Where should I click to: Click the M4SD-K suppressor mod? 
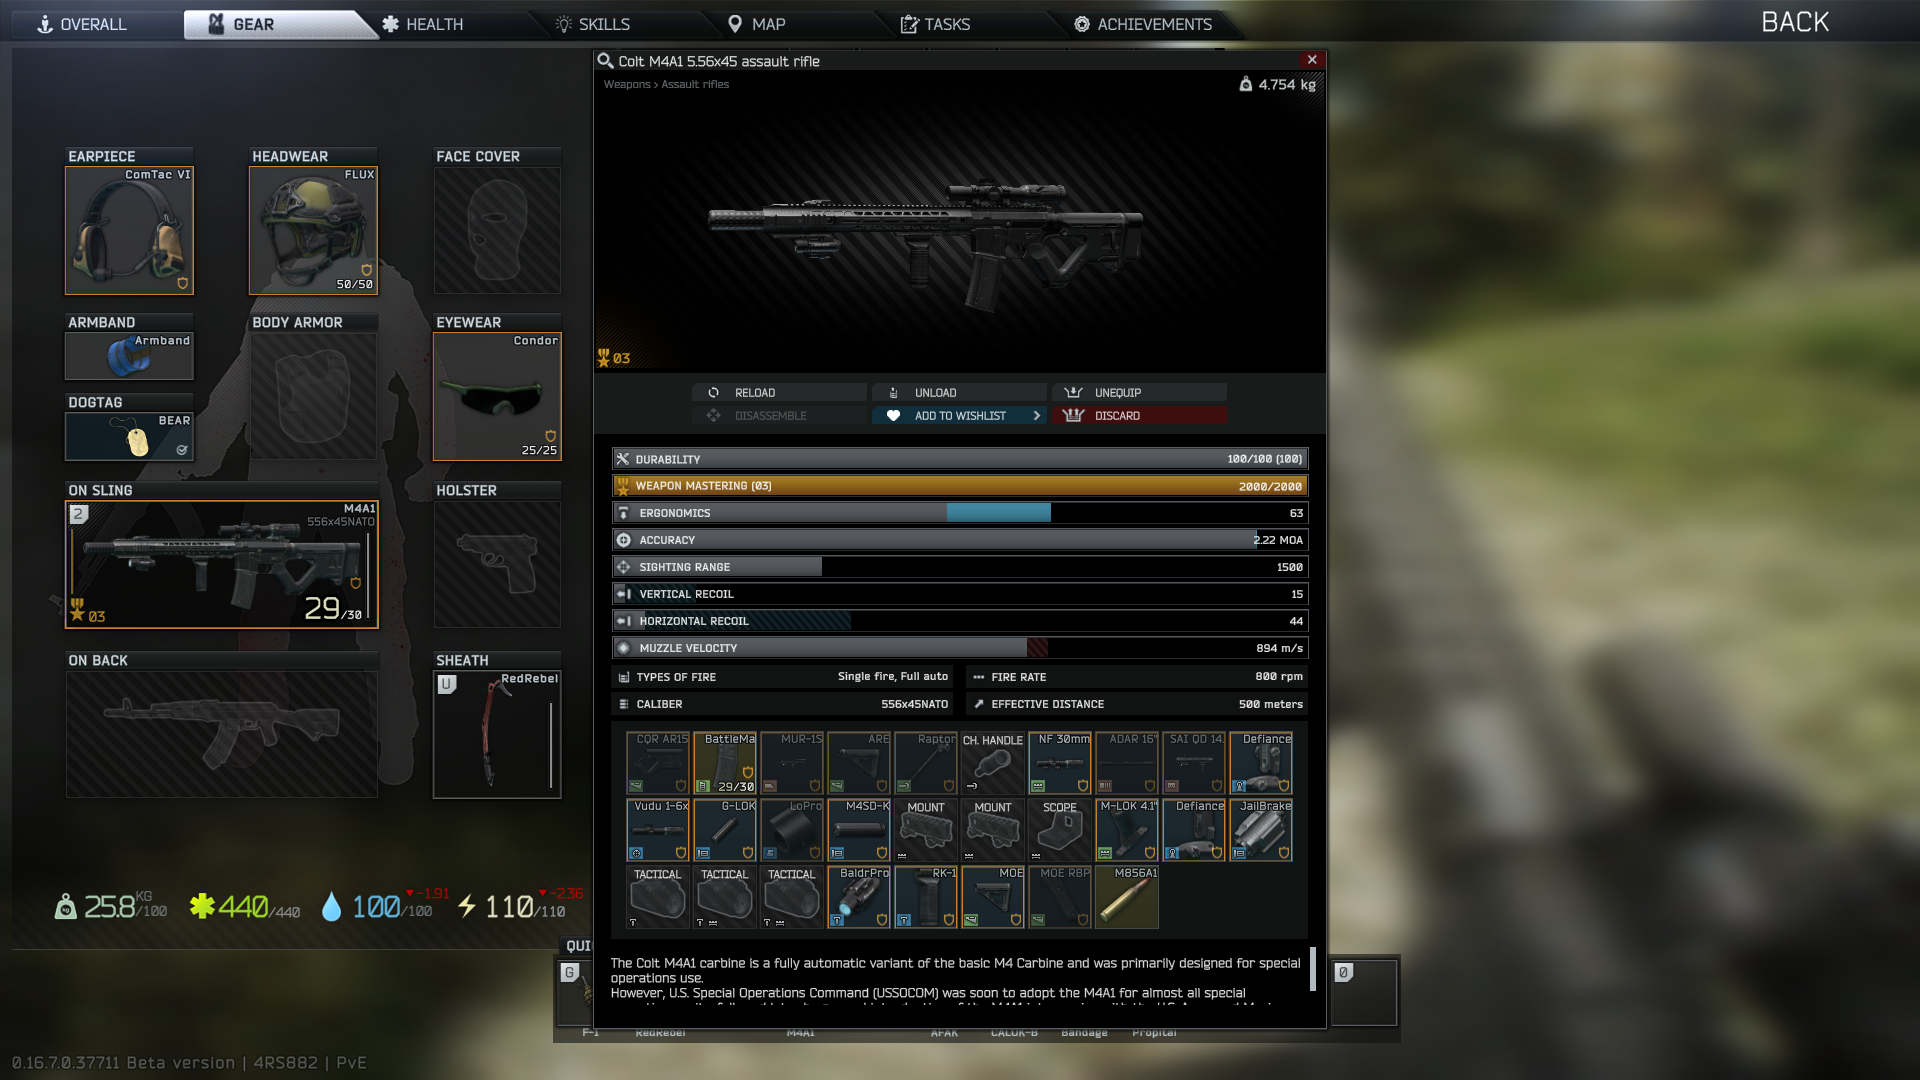click(x=859, y=830)
